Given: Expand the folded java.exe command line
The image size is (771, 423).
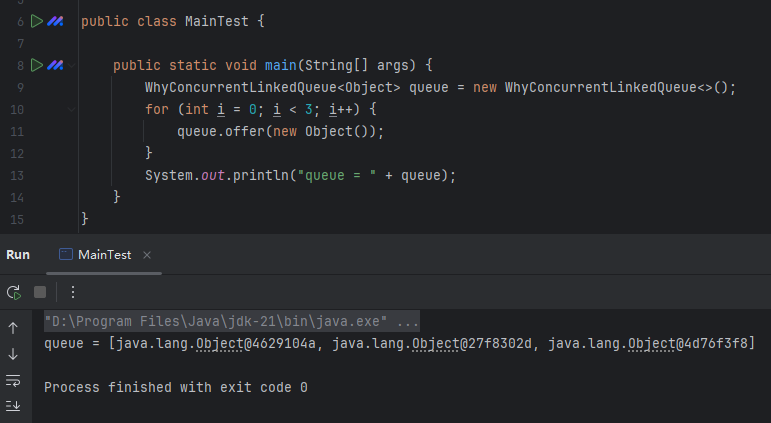Looking at the screenshot, I should (x=408, y=323).
